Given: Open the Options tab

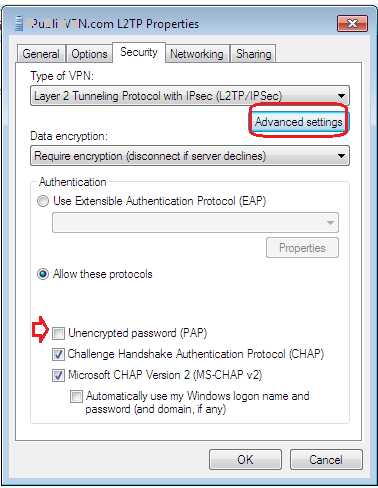Looking at the screenshot, I should click(89, 54).
